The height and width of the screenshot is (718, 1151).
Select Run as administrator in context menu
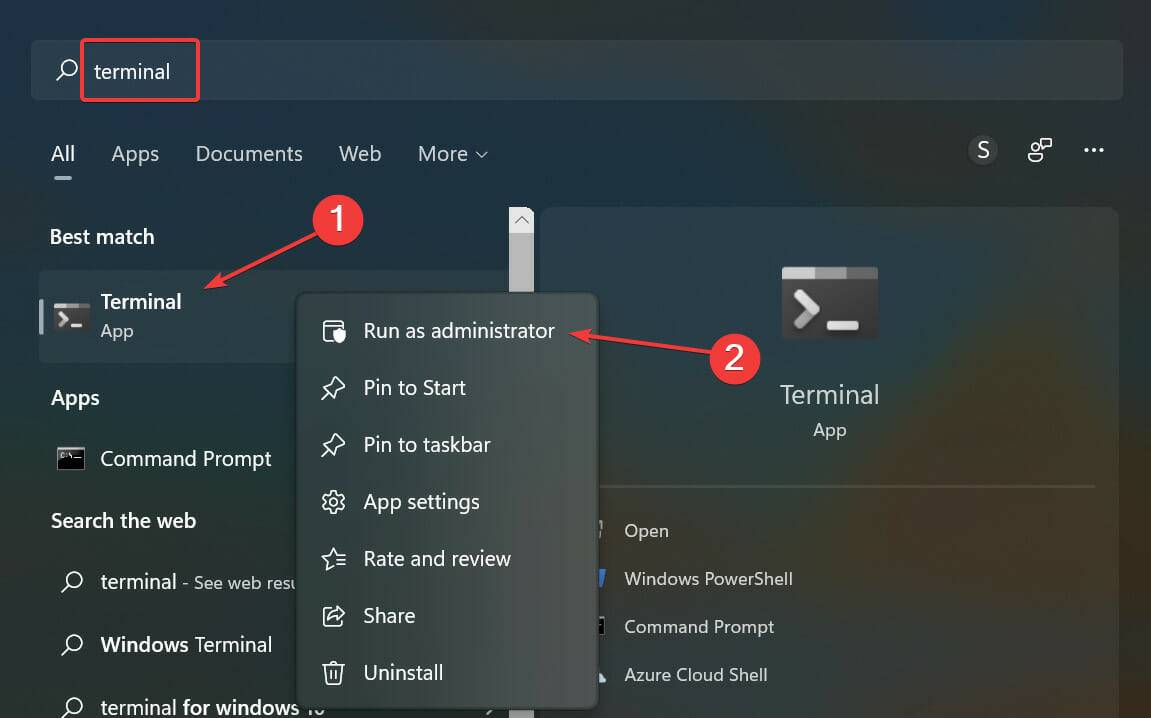459,331
